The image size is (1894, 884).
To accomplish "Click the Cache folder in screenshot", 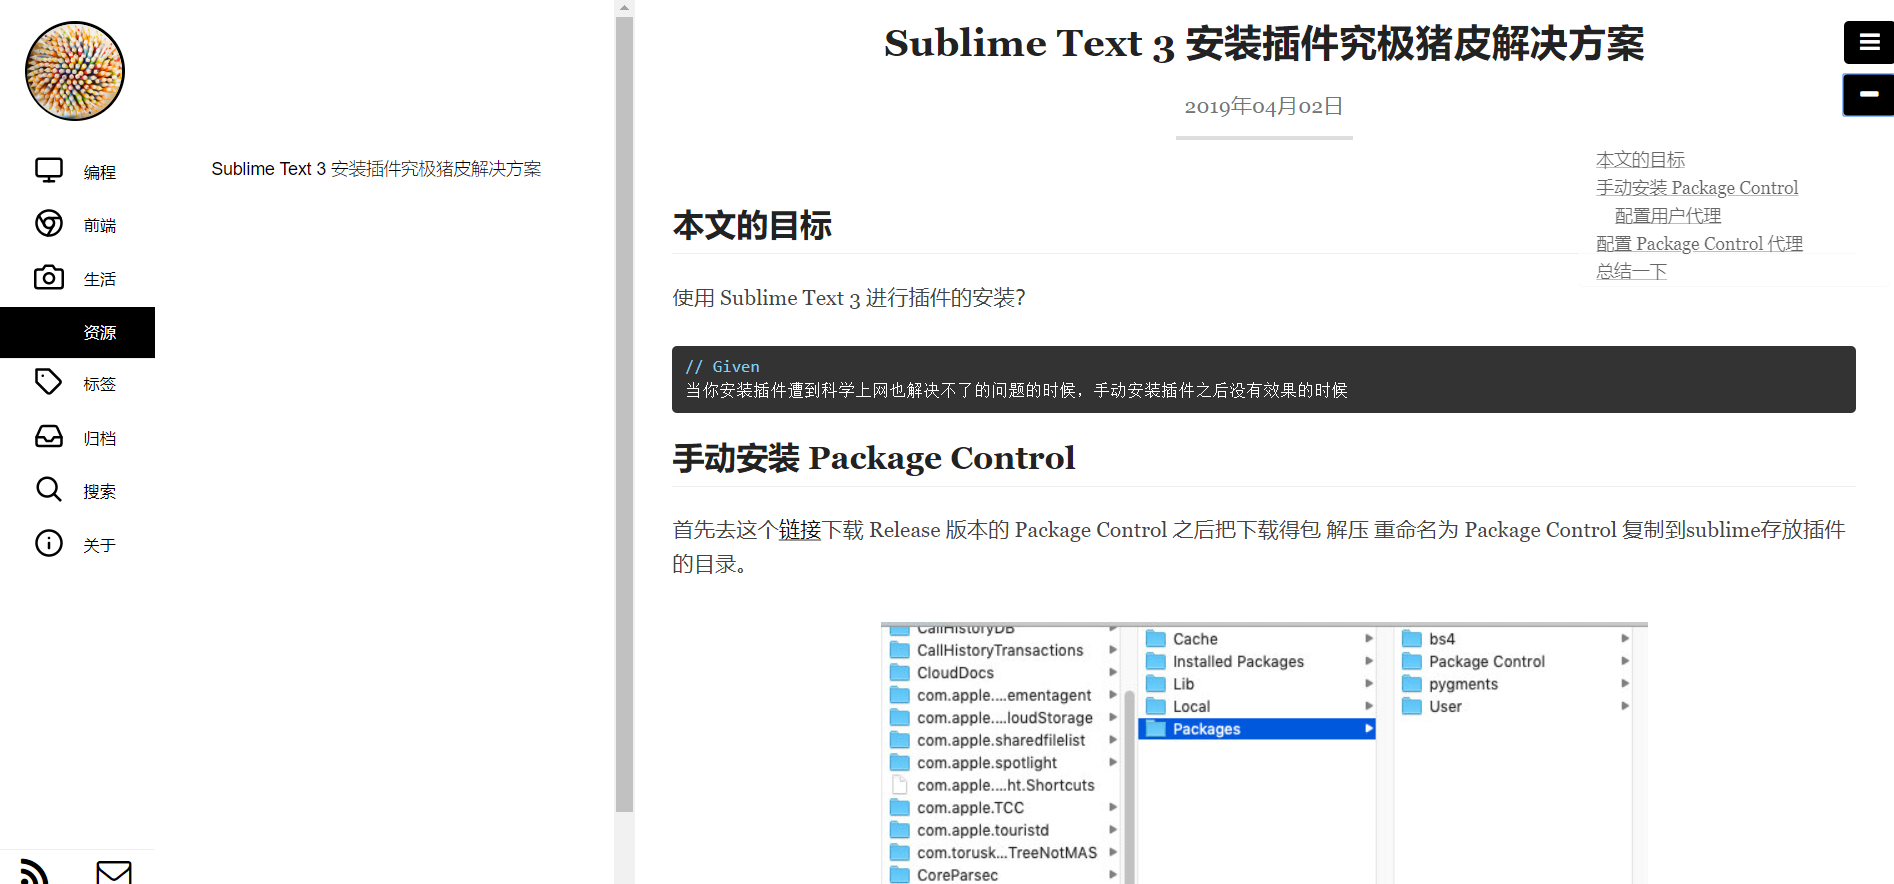I will click(1195, 639).
